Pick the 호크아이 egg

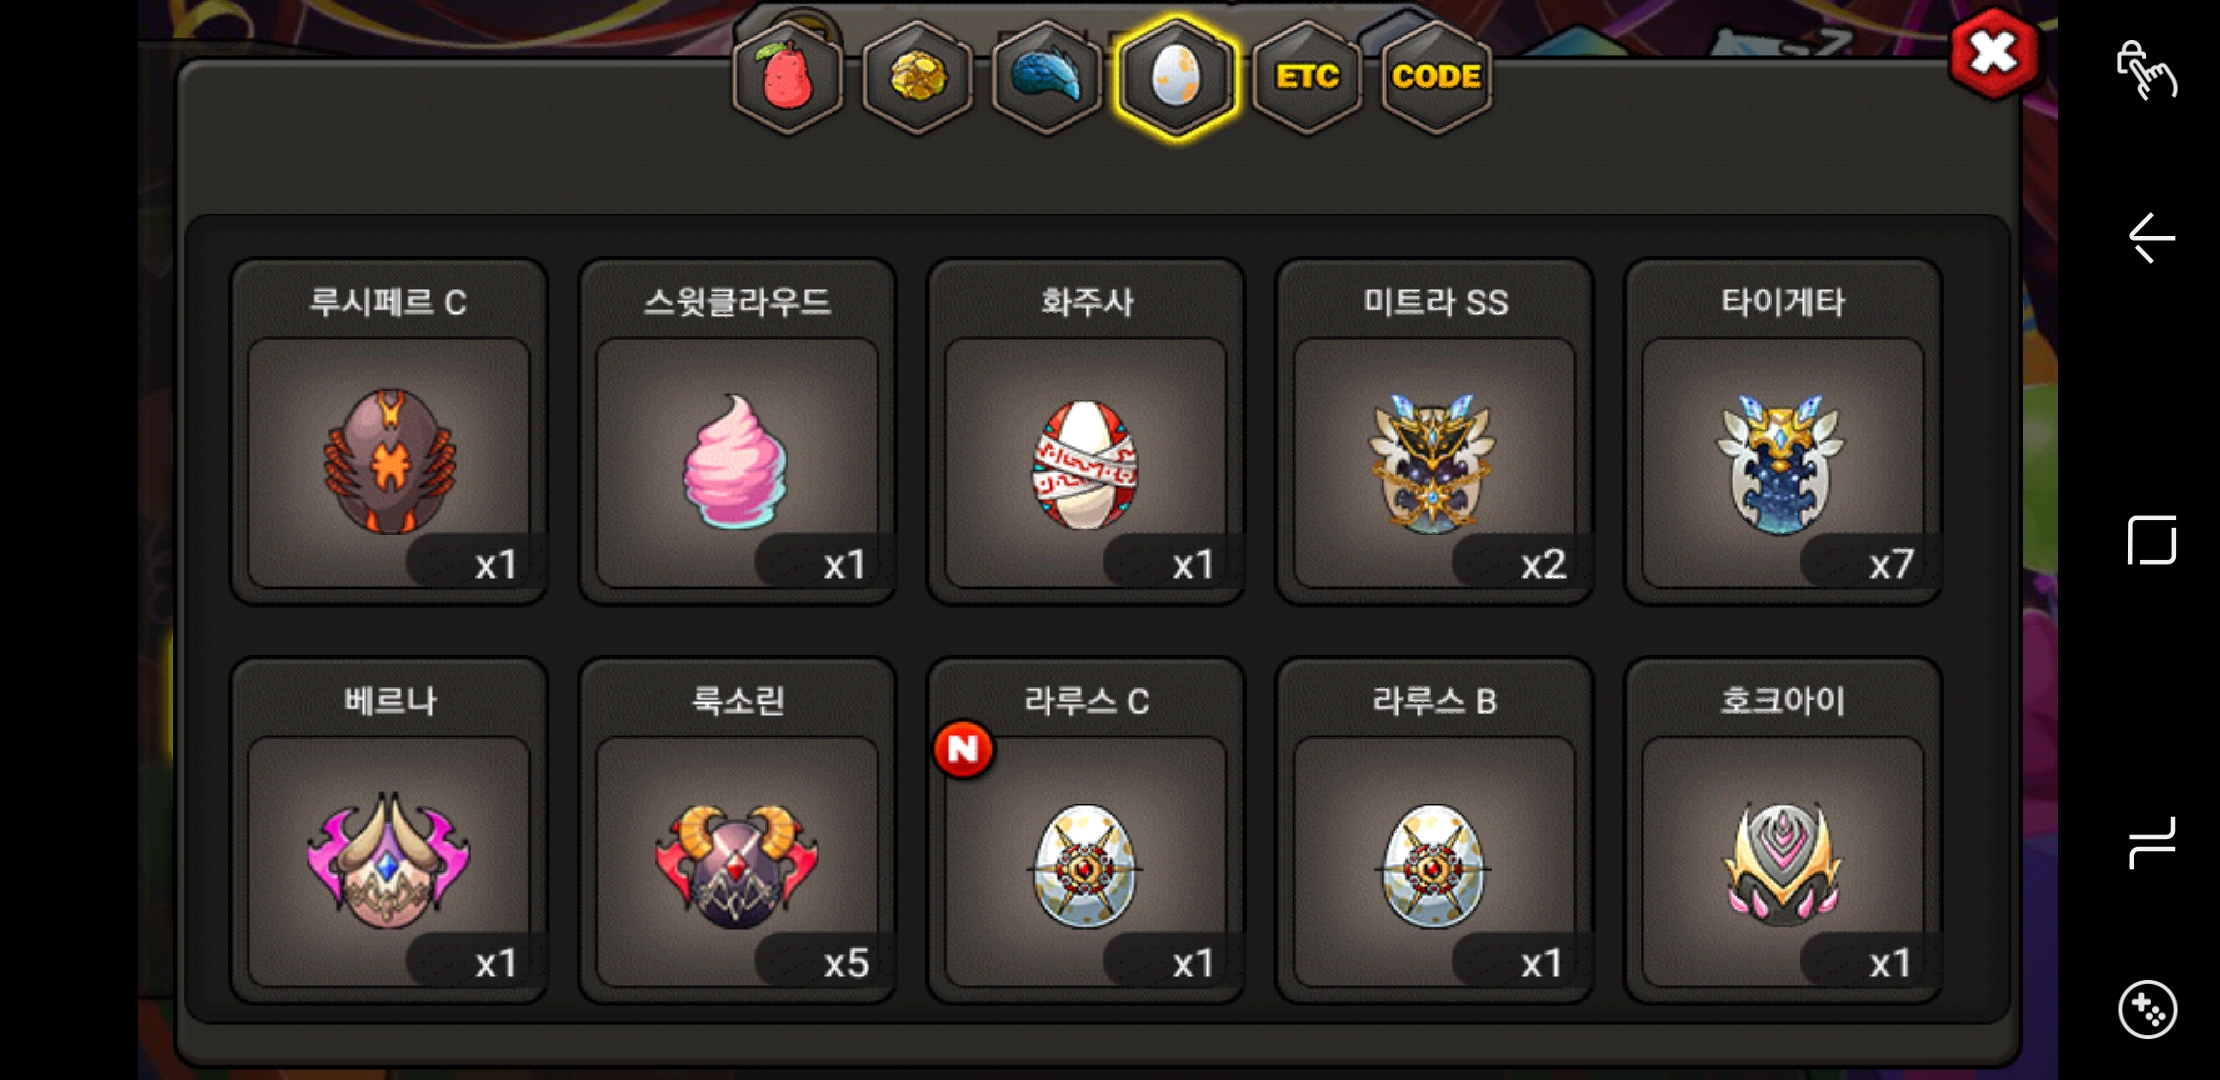(1783, 830)
